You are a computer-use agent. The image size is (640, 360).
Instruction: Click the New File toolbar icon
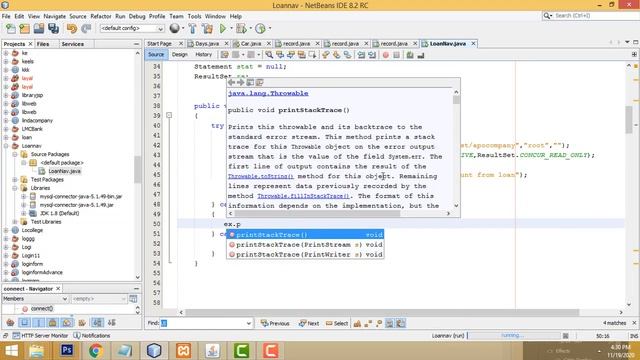11,29
